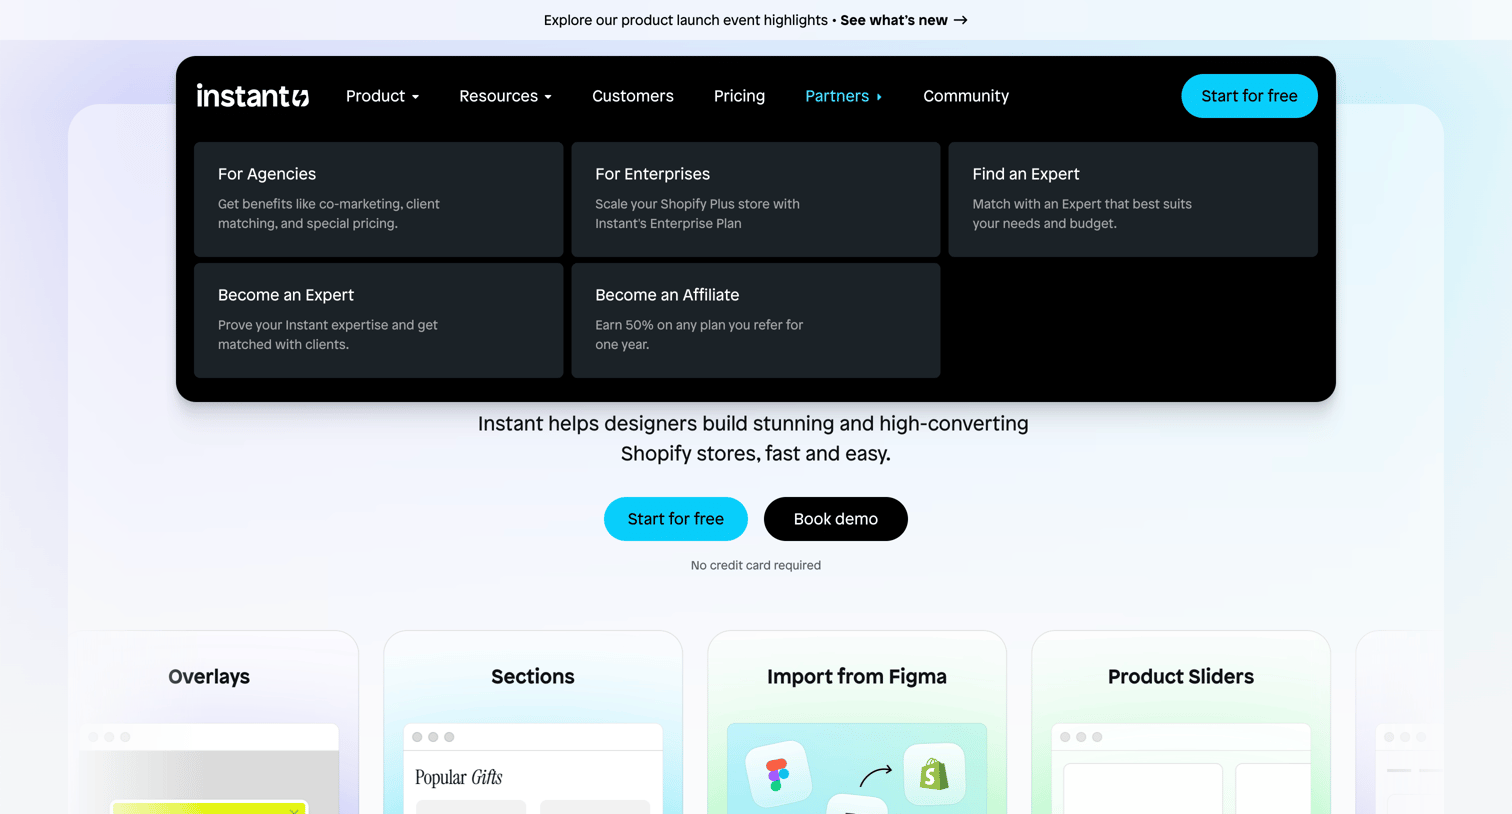This screenshot has height=814, width=1512.
Task: Open the For Agencies partner card
Action: [x=379, y=199]
